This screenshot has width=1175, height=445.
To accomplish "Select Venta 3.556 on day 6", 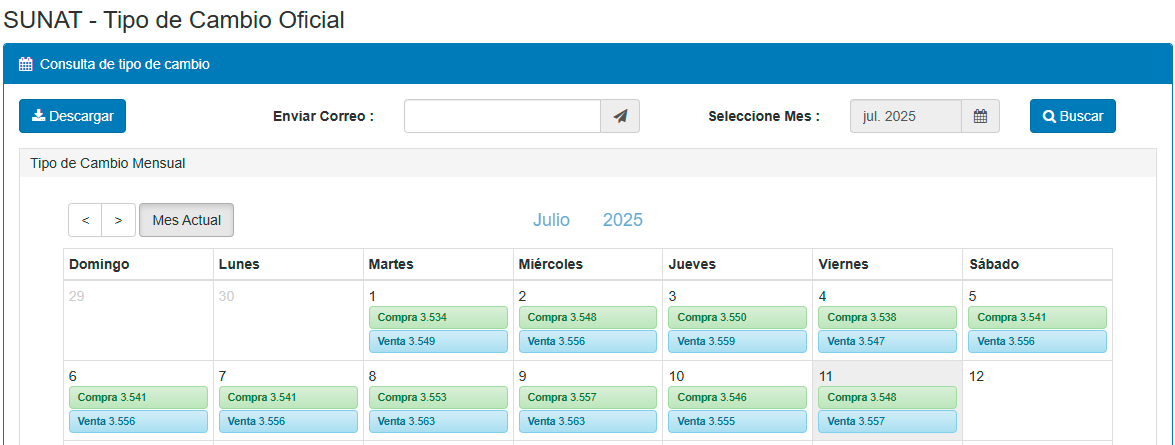I will (138, 422).
